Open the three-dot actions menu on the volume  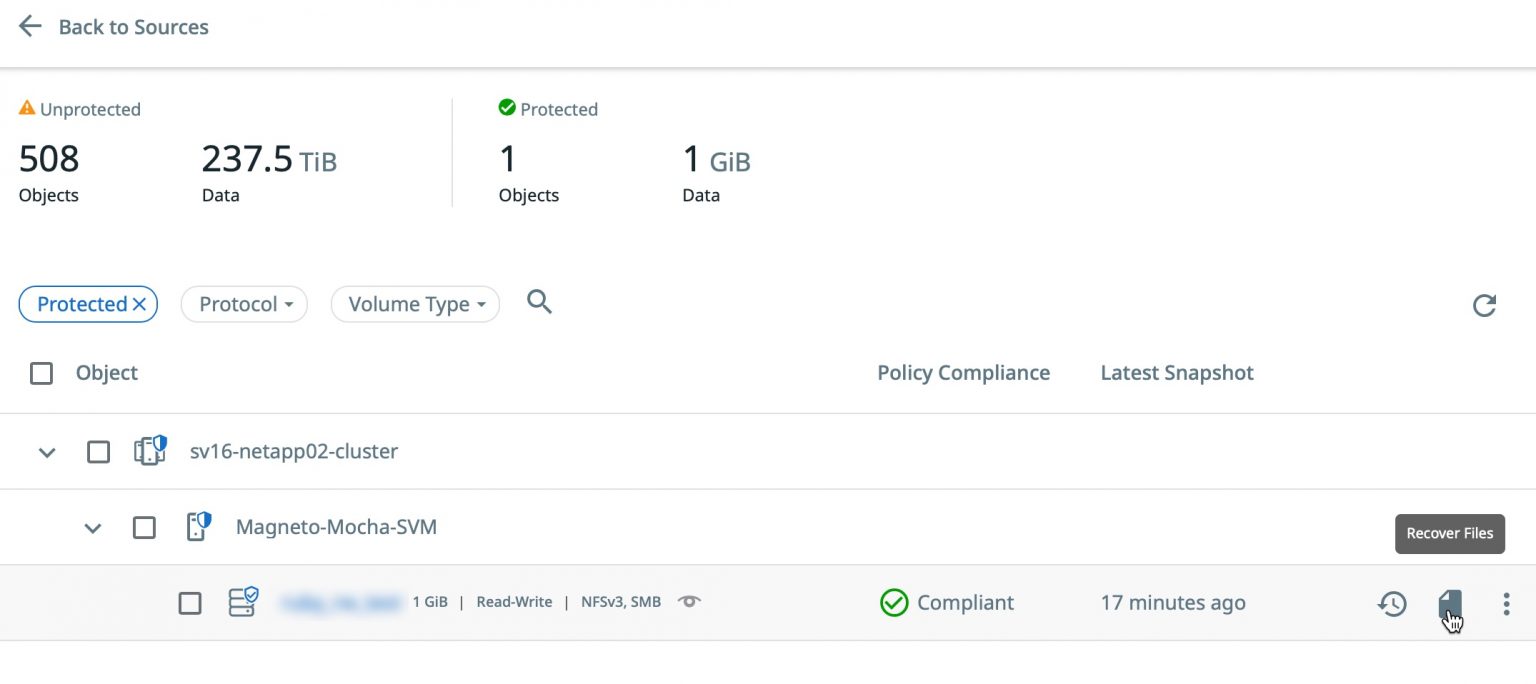pos(1506,604)
